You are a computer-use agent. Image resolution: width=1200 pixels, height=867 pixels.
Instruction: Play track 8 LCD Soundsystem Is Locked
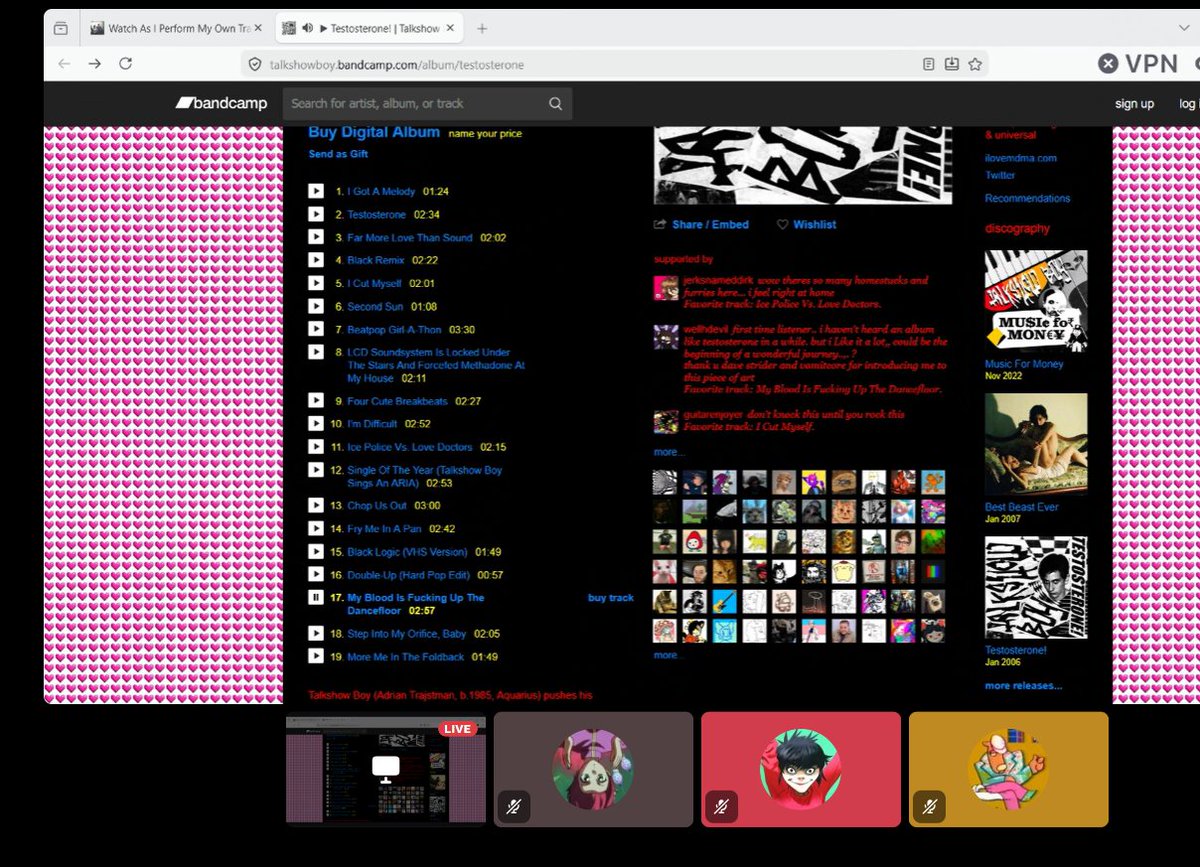pos(316,352)
